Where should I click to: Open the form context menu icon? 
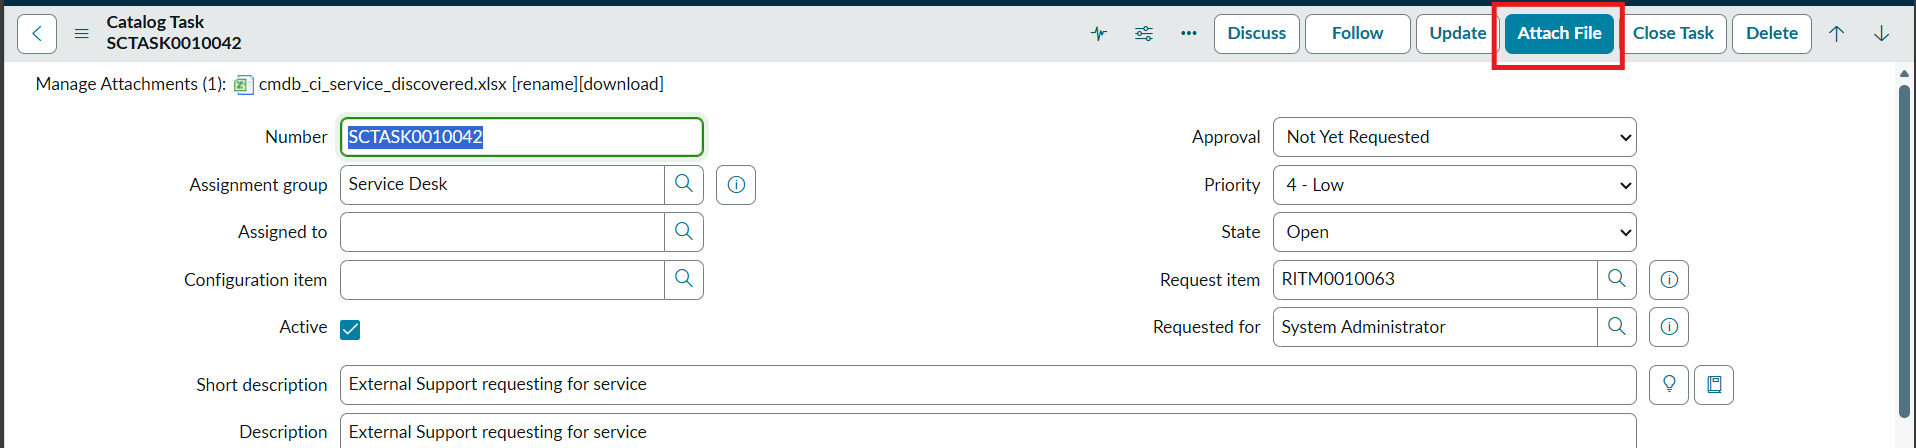82,34
